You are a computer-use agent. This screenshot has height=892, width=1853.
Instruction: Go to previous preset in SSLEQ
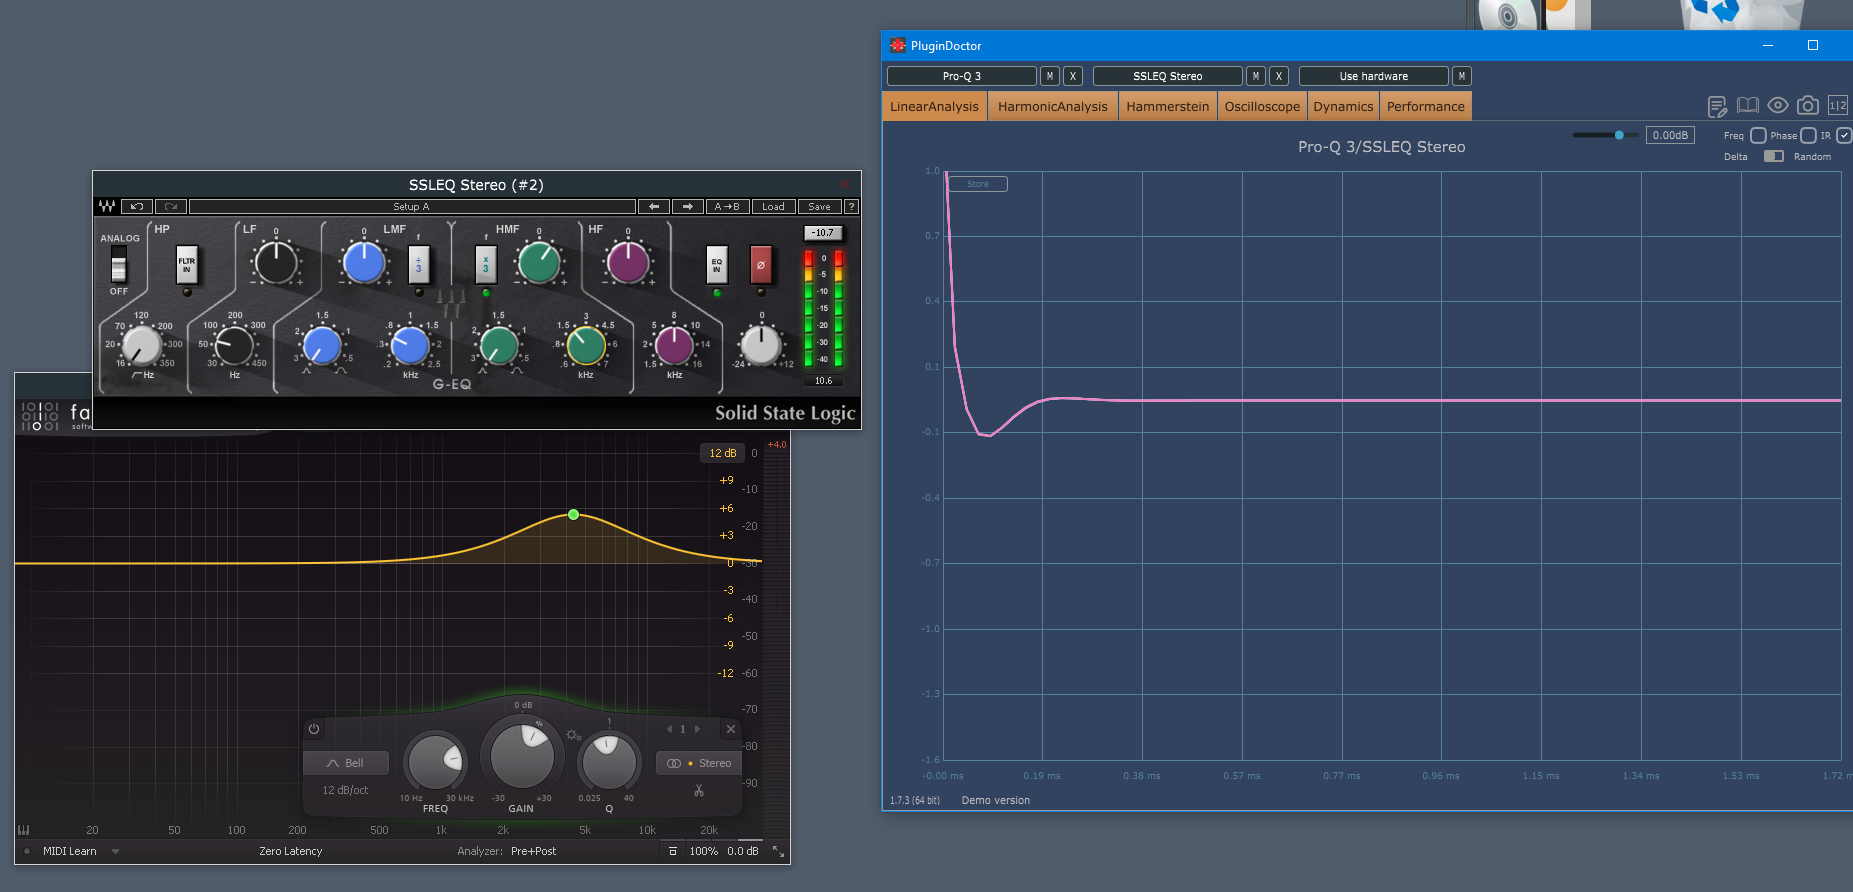click(x=654, y=207)
